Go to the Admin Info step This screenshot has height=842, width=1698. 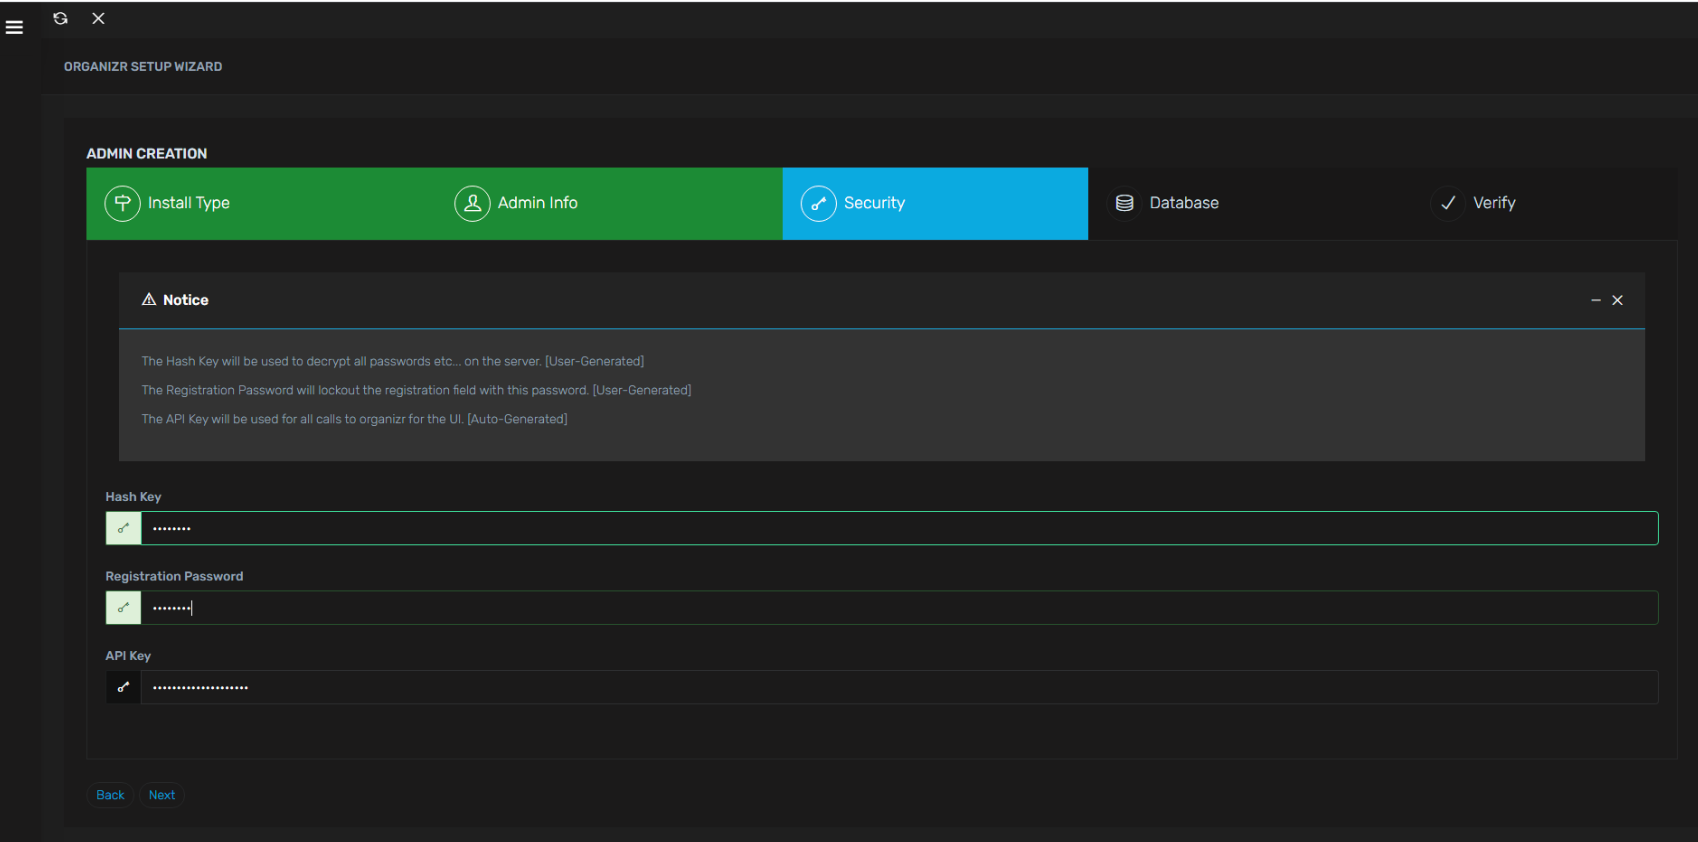point(609,203)
